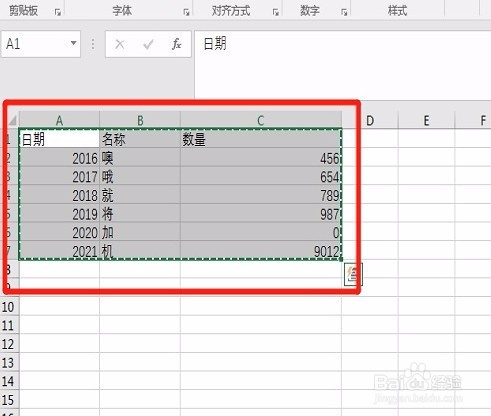
Task: Click the 对齐方式 group label
Action: (x=231, y=11)
